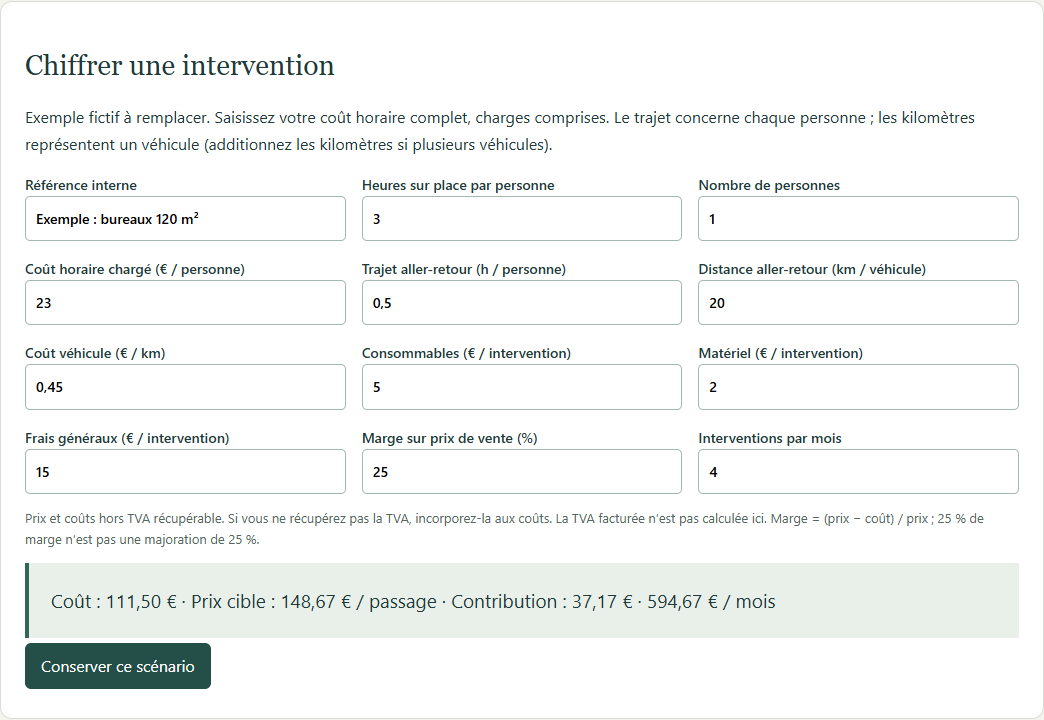Click the Frais généraux (€ / intervention) label

pyautogui.click(x=127, y=438)
